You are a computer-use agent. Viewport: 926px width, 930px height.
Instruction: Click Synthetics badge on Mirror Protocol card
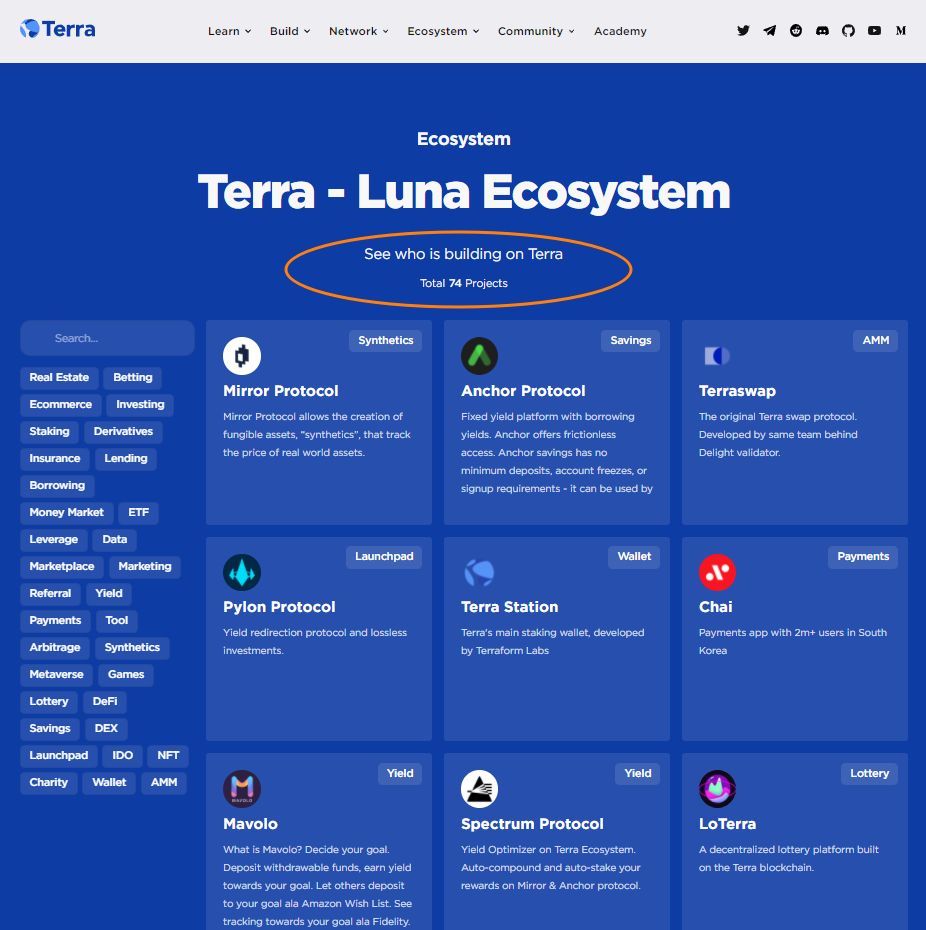click(386, 340)
